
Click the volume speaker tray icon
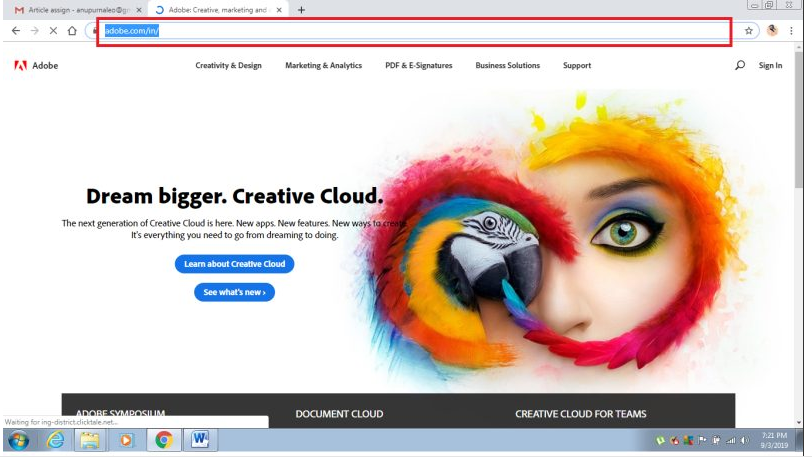[744, 441]
